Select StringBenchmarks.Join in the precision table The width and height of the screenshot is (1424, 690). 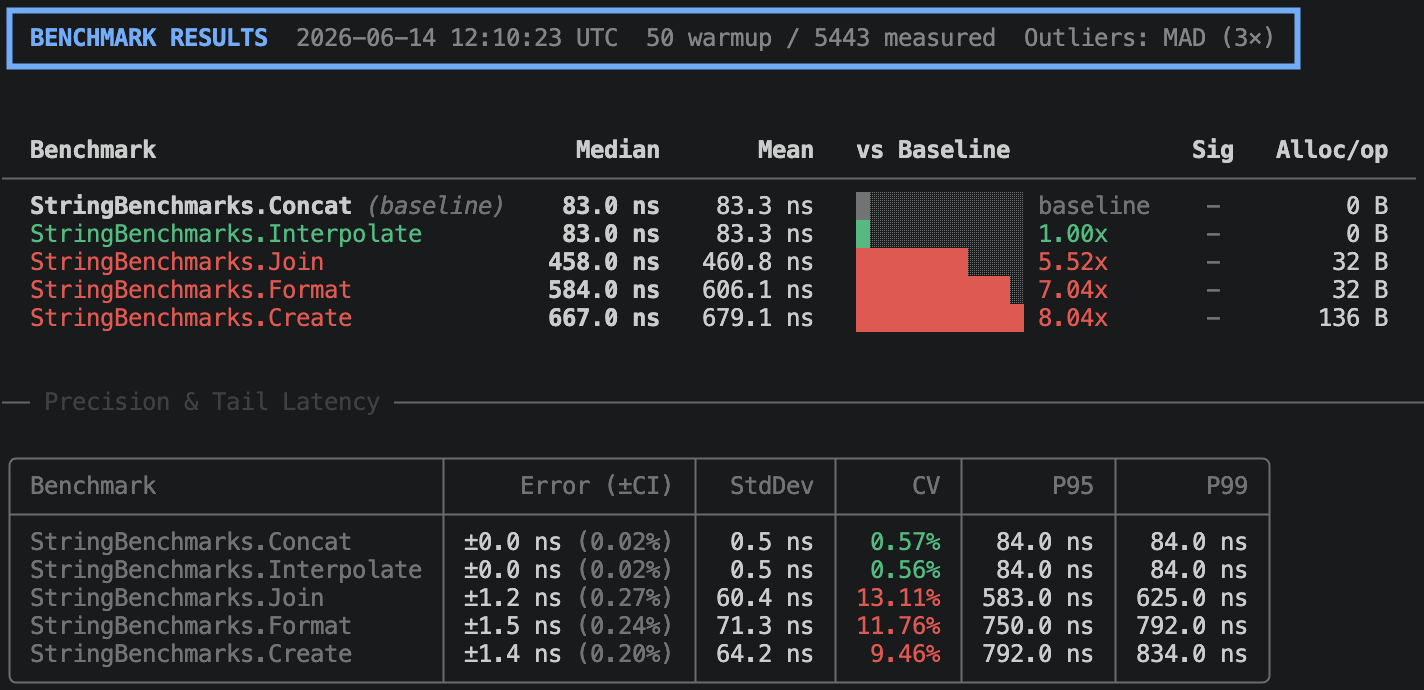[177, 598]
